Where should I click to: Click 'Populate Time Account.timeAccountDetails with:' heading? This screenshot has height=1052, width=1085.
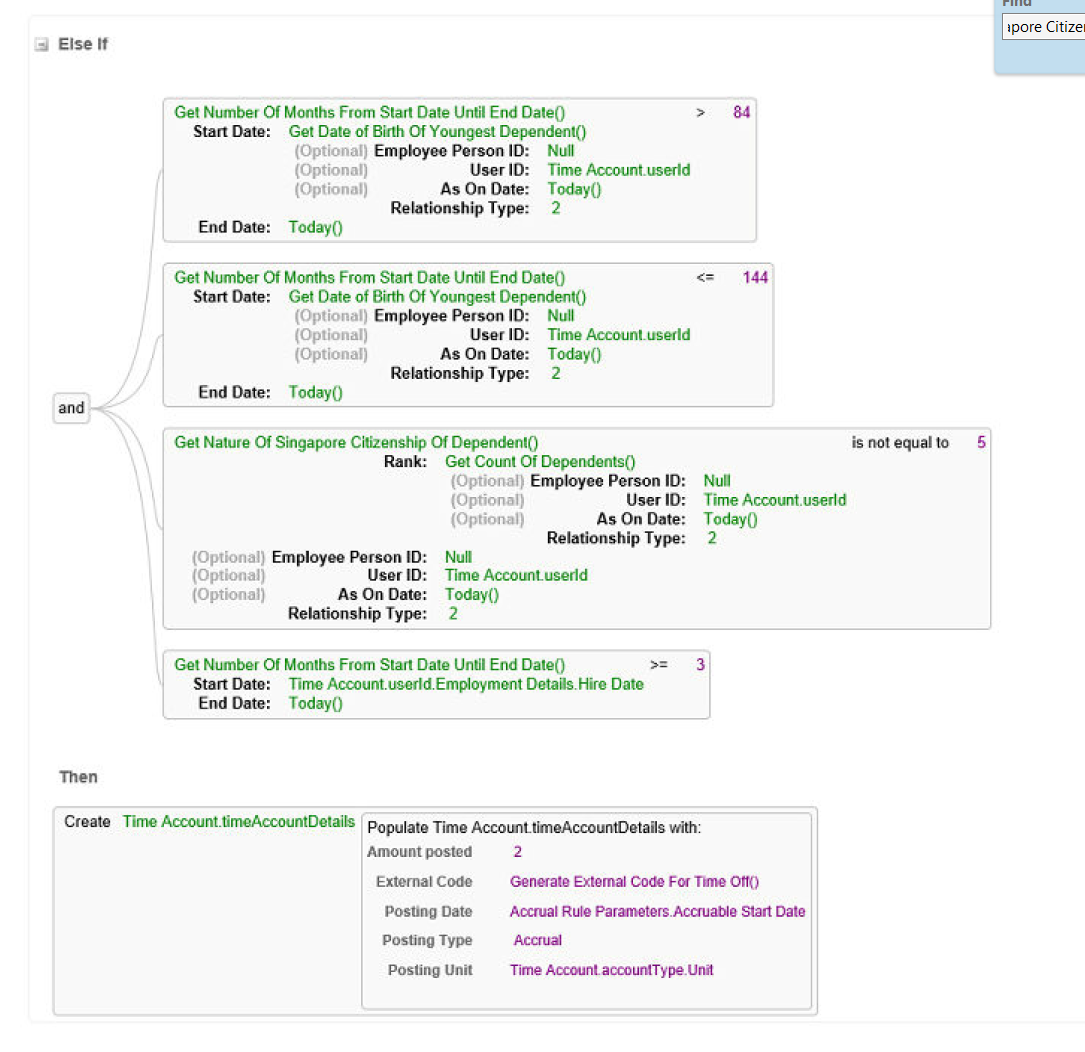[534, 828]
